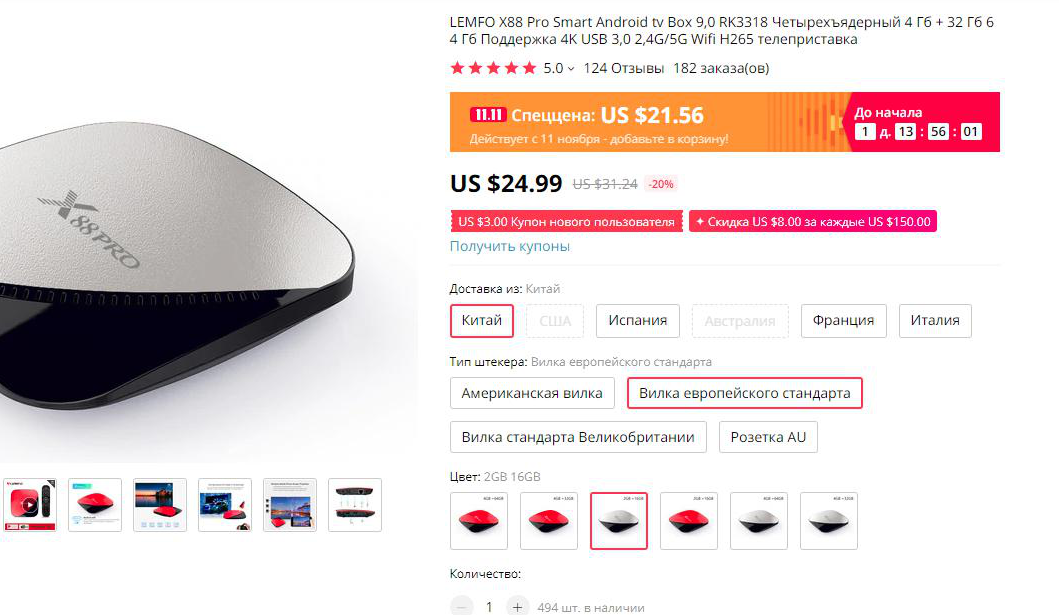This screenshot has width=1059, height=615.
Task: Open the second red box thumbnail image
Action: coord(95,505)
